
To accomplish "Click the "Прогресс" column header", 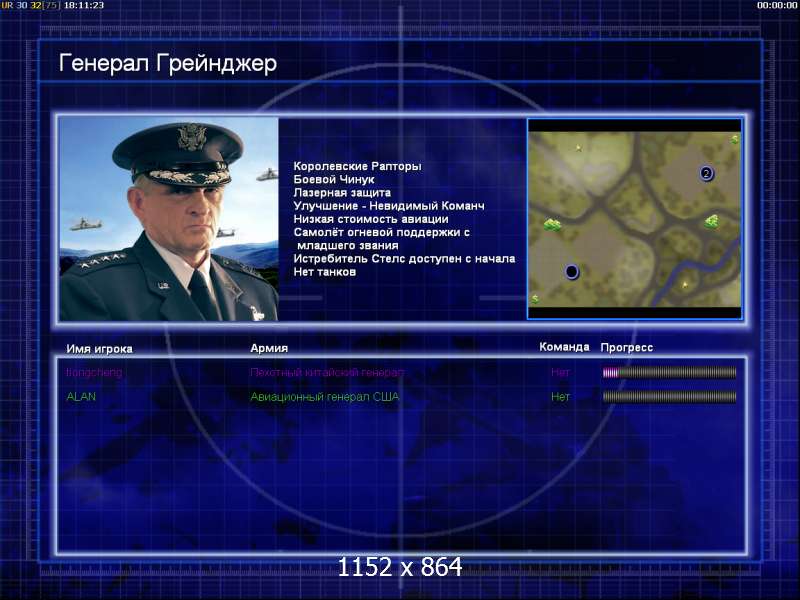I will [x=627, y=347].
